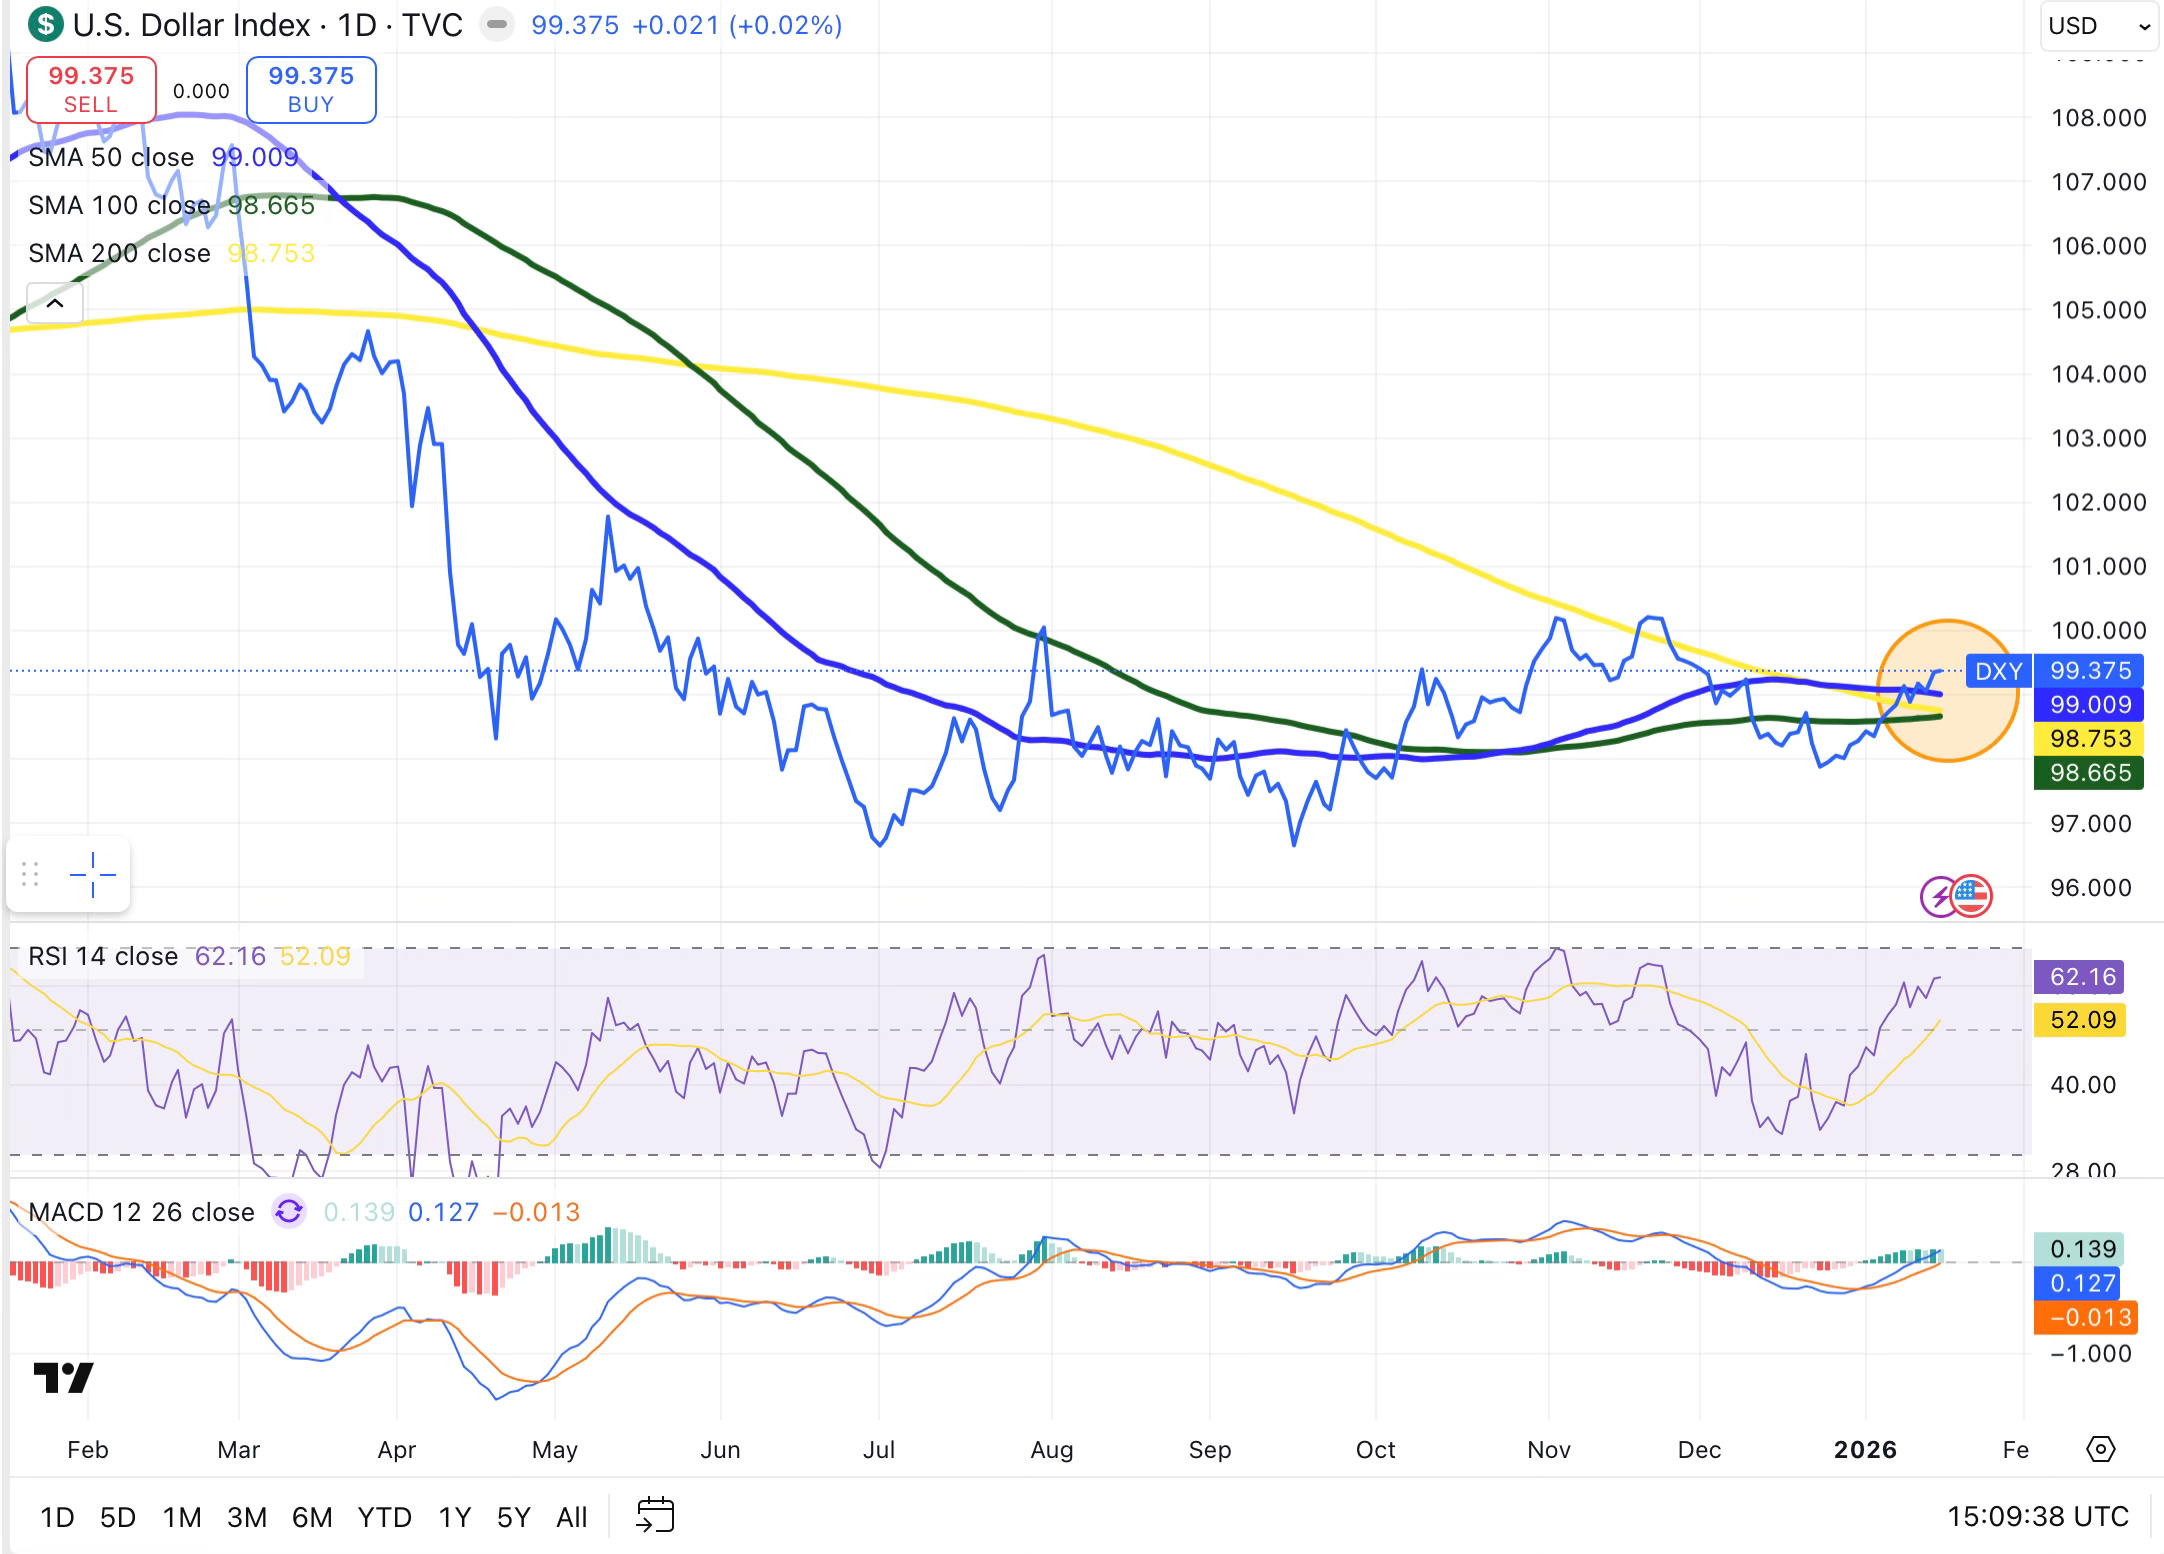
Task: Collapse the indicator legend with chevron
Action: point(55,303)
